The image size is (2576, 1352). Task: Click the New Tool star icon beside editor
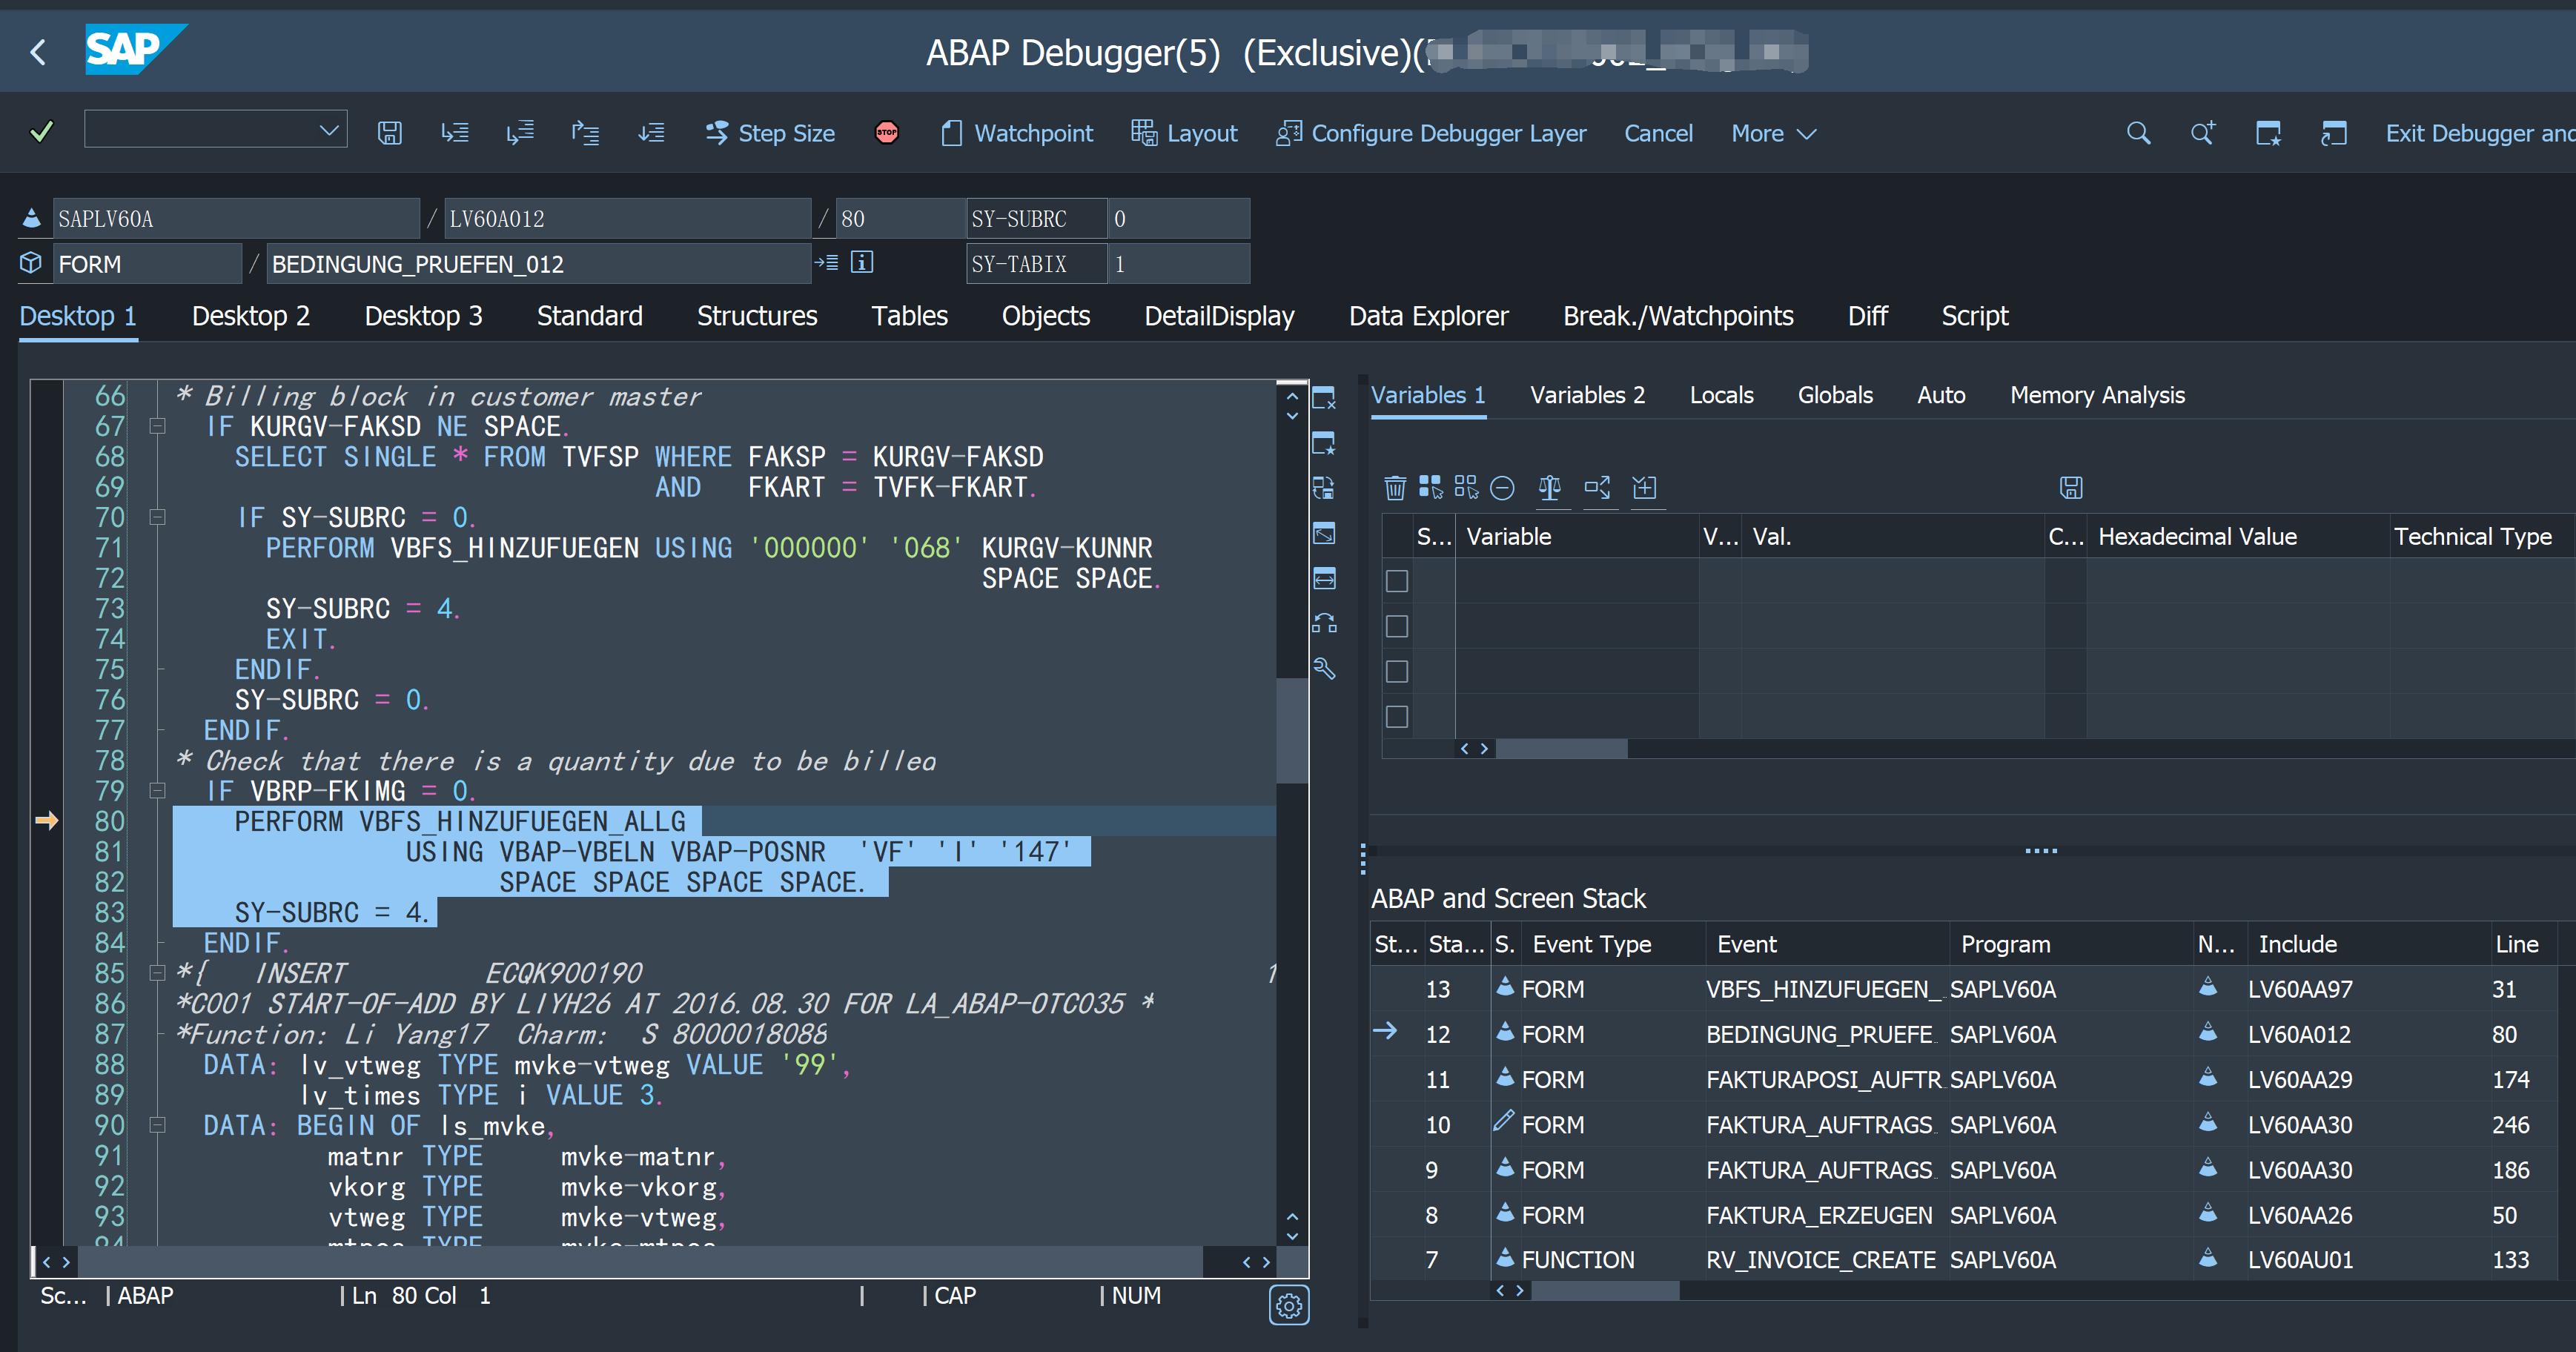(1324, 443)
